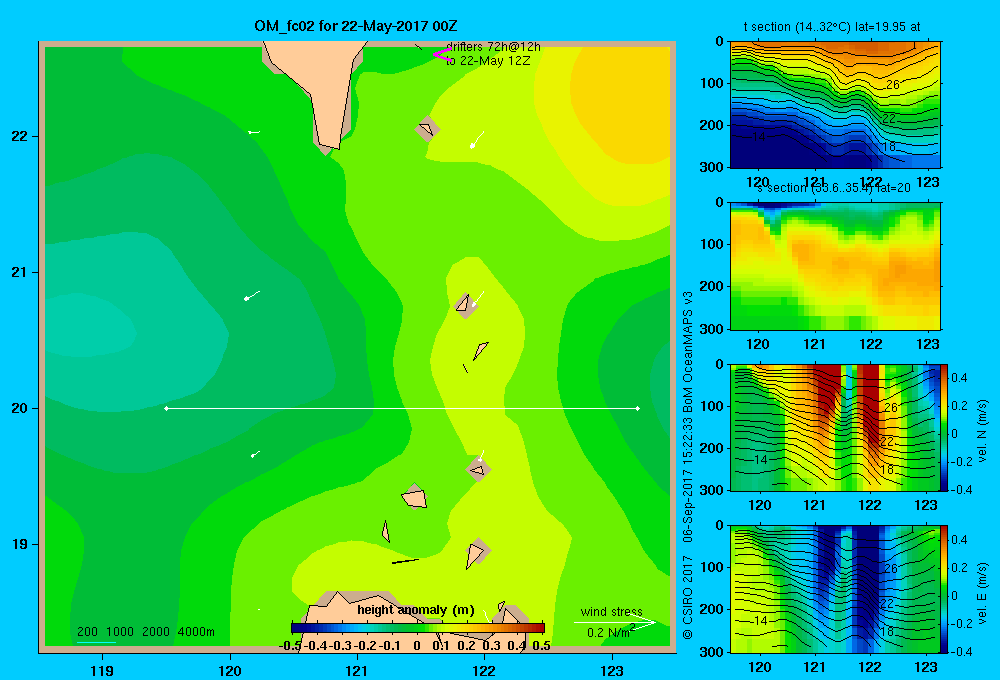Click the "-0.5" tick on height anomaly scale
This screenshot has width=1000, height=680.
pos(290,646)
